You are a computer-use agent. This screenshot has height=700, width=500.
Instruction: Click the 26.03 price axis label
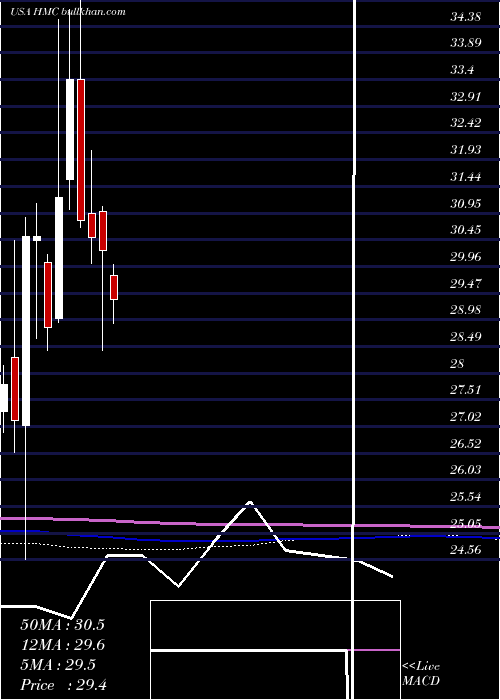(466, 470)
